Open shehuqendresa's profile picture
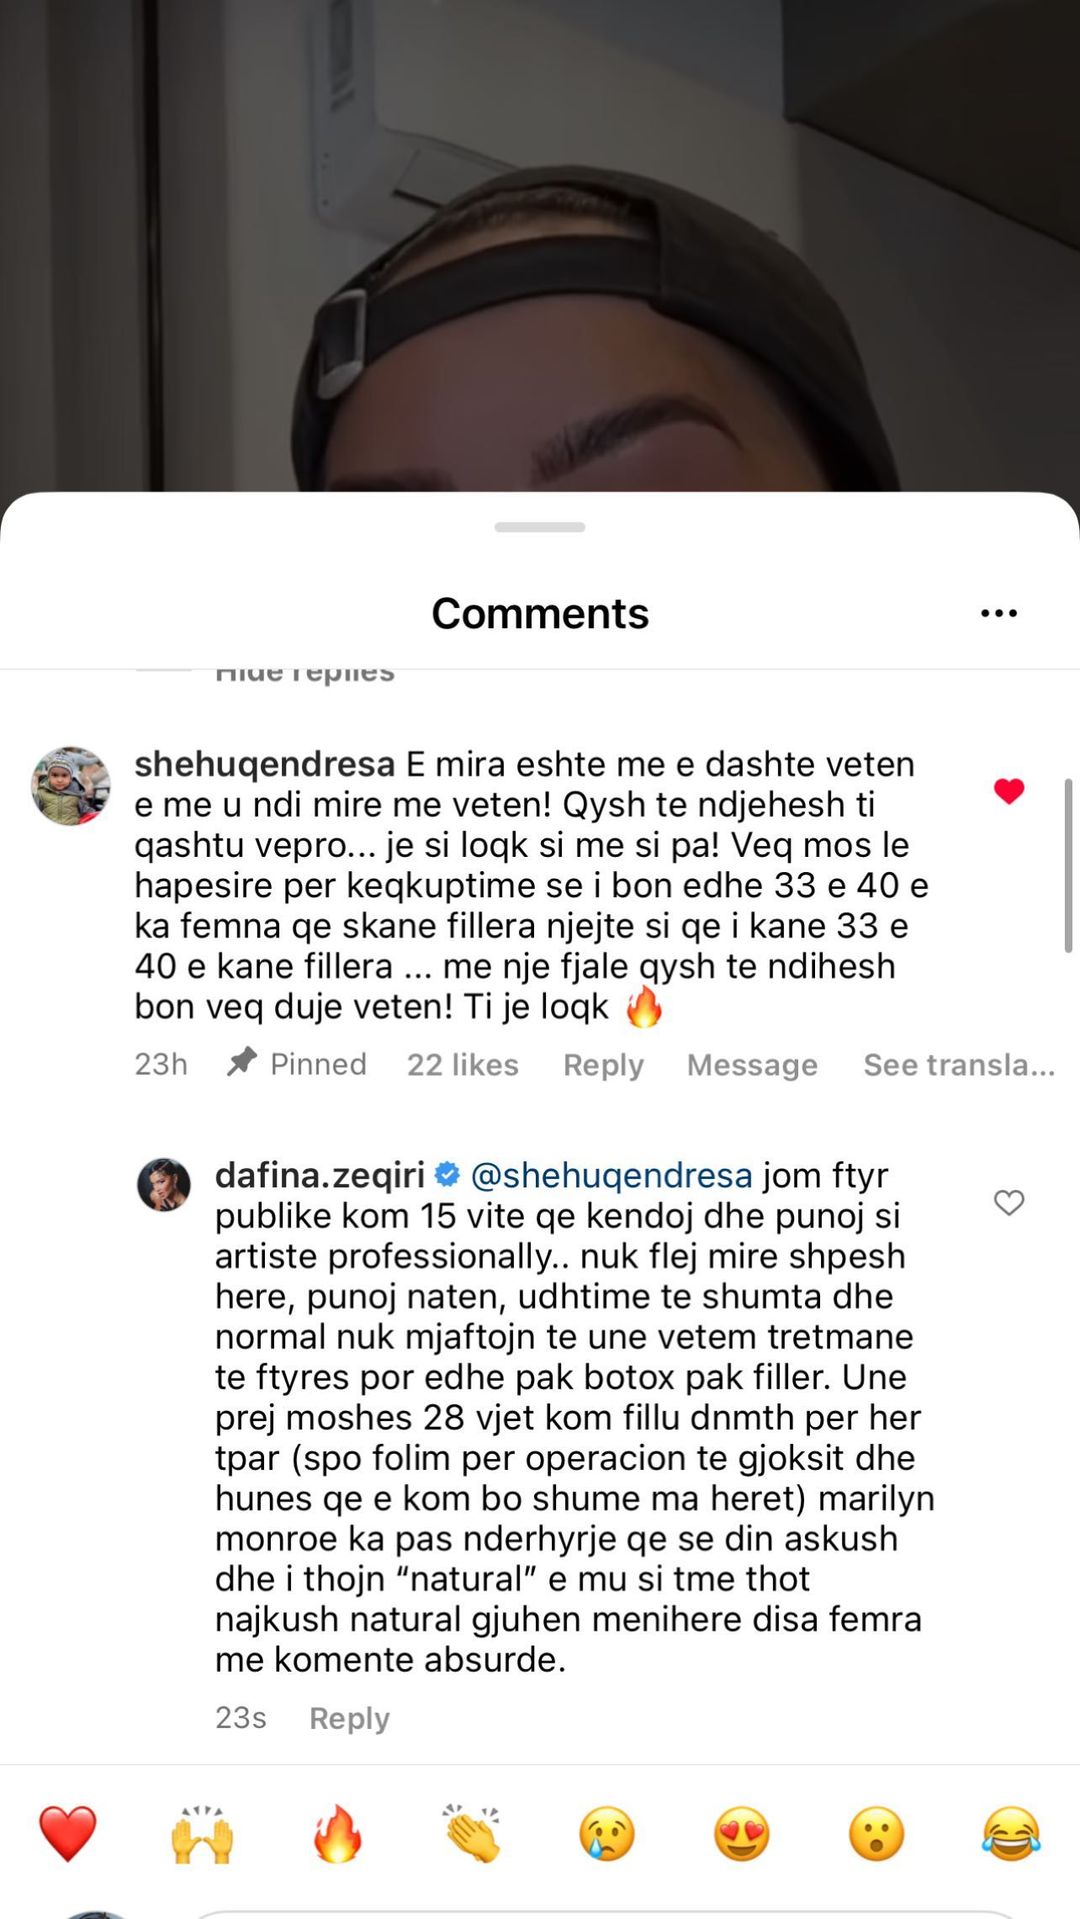This screenshot has height=1919, width=1080. [x=70, y=786]
